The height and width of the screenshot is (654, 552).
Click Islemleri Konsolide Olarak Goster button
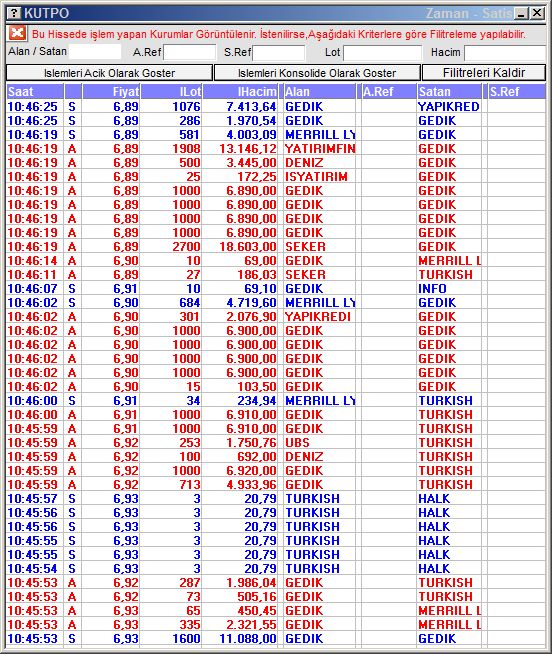tap(317, 73)
